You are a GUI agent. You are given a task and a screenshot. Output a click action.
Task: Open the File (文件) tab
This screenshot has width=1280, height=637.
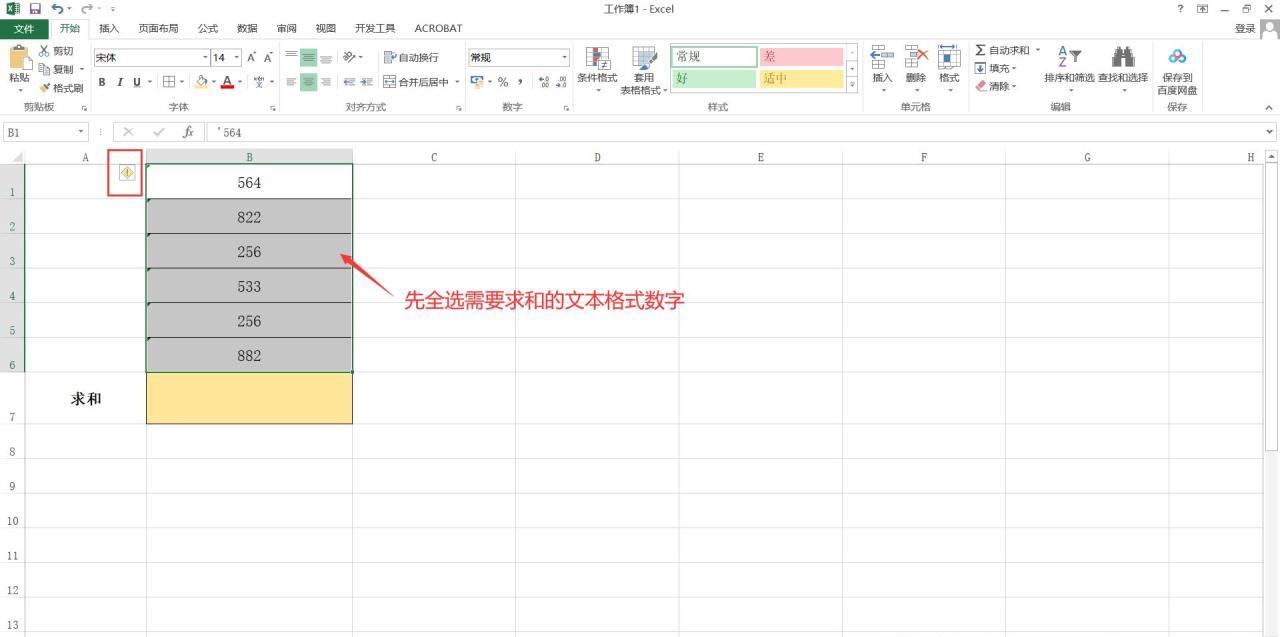pyautogui.click(x=24, y=28)
